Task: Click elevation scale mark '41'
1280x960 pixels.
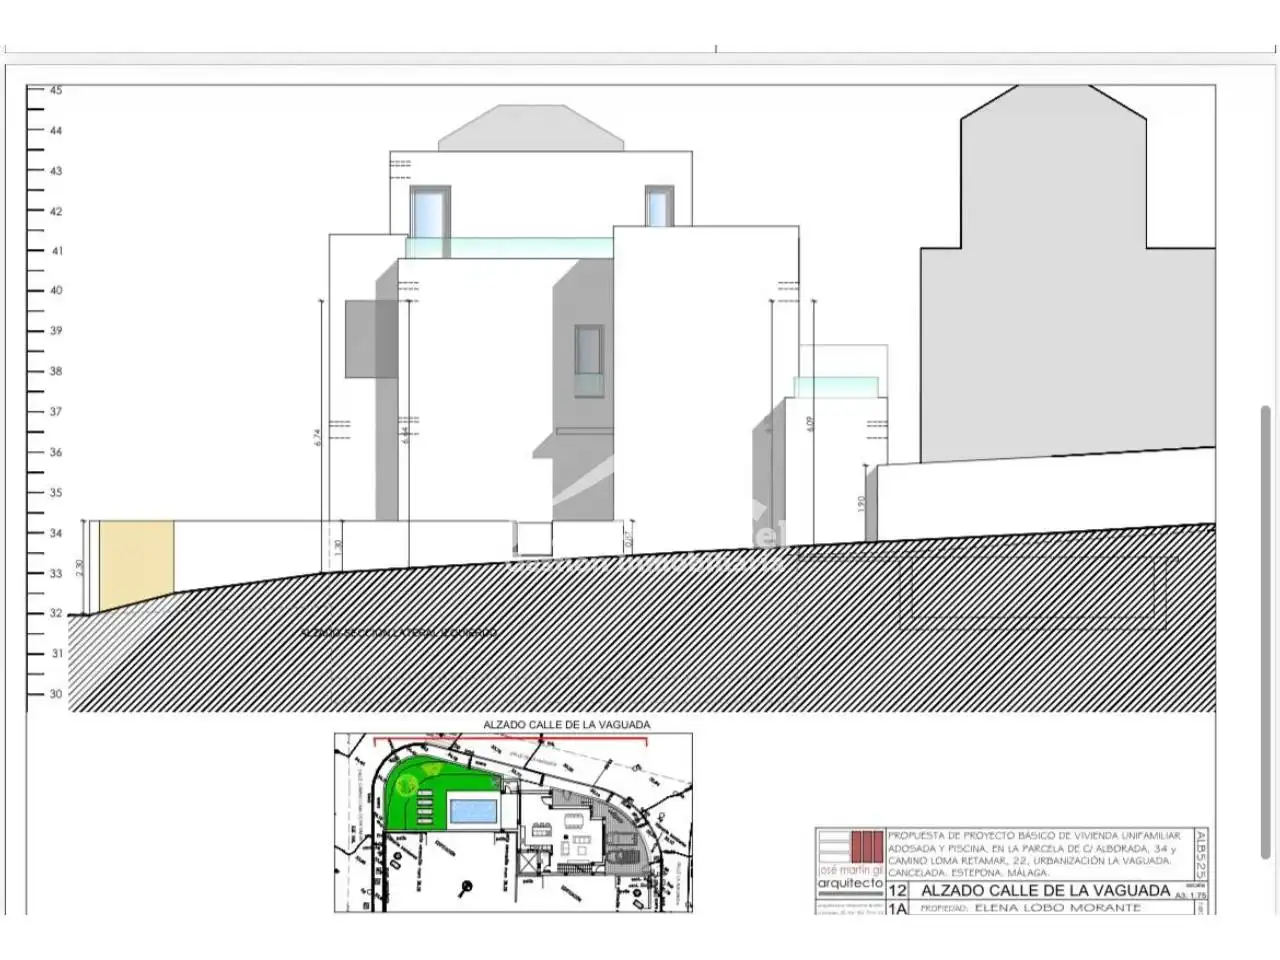Action: pos(56,251)
